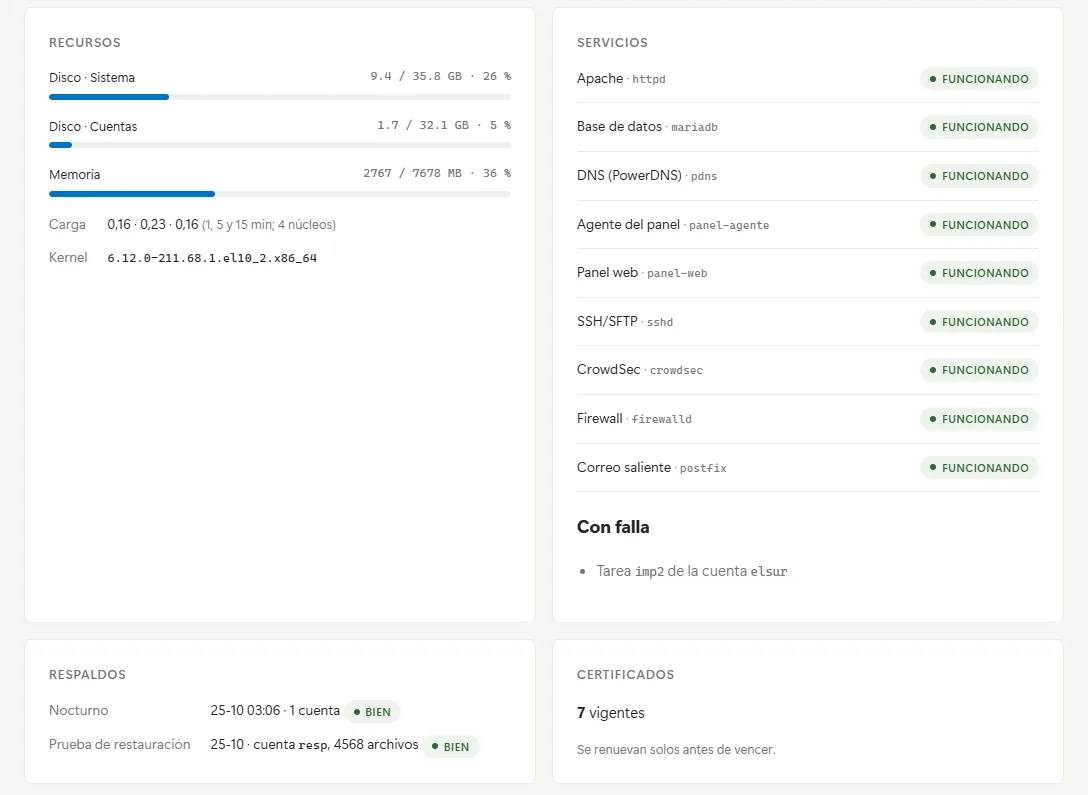Click the Firewall service name

tap(600, 418)
